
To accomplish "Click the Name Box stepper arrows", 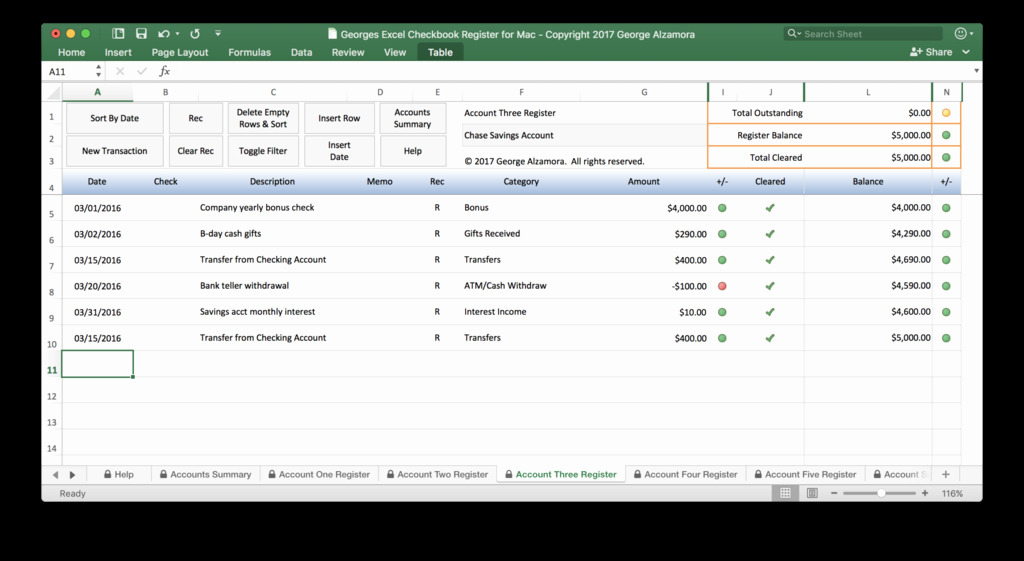I will 98,71.
